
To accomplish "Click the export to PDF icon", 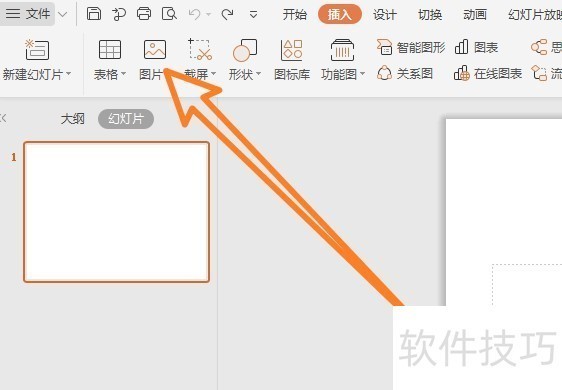I will [x=119, y=14].
